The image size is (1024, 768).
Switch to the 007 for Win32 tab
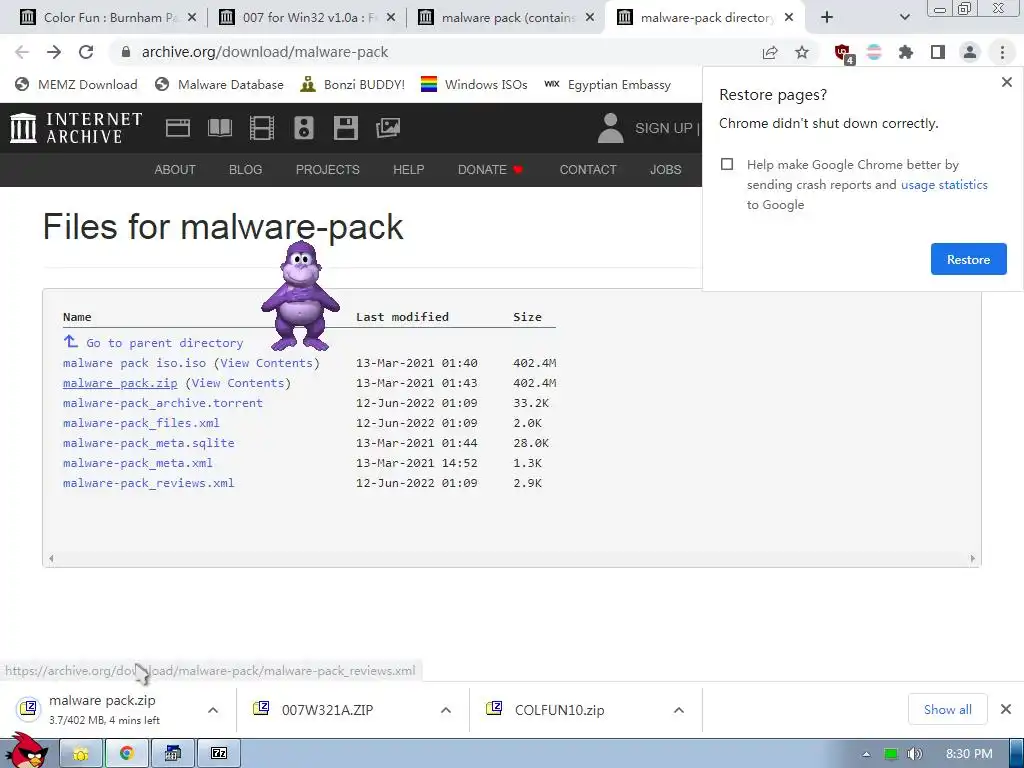[307, 18]
